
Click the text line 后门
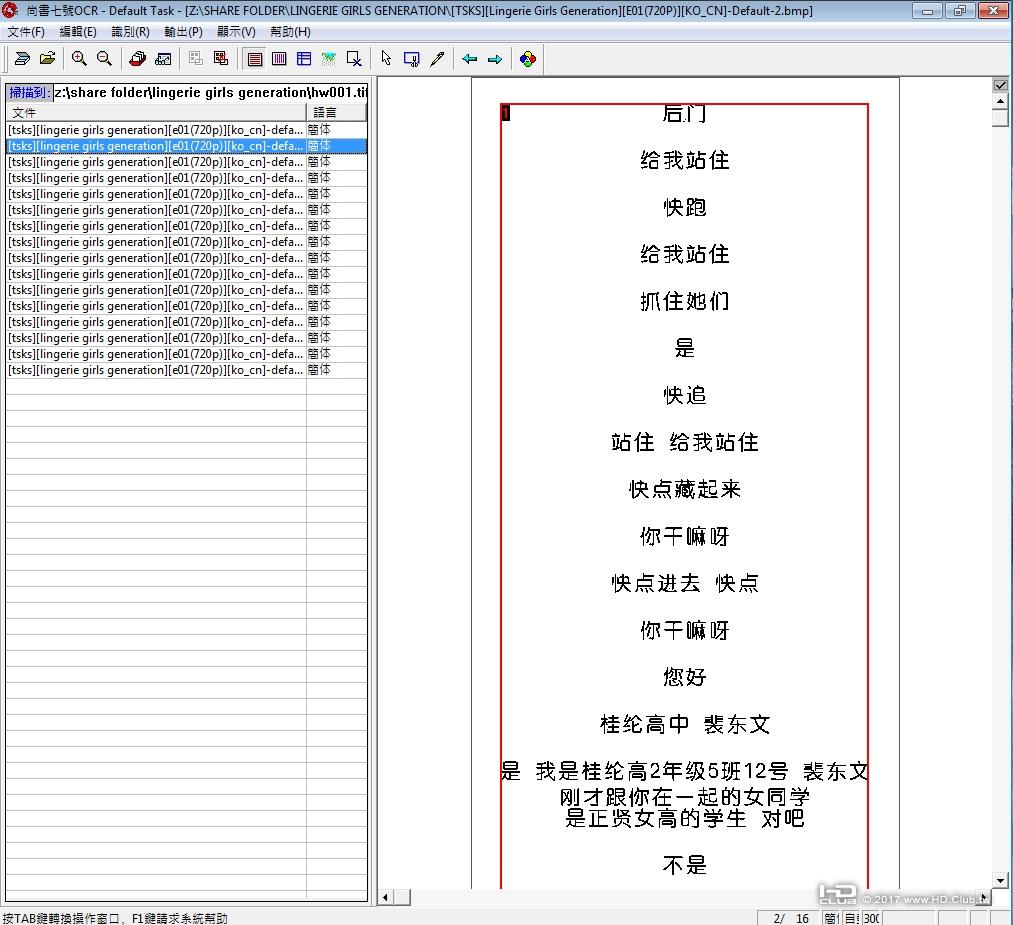684,114
